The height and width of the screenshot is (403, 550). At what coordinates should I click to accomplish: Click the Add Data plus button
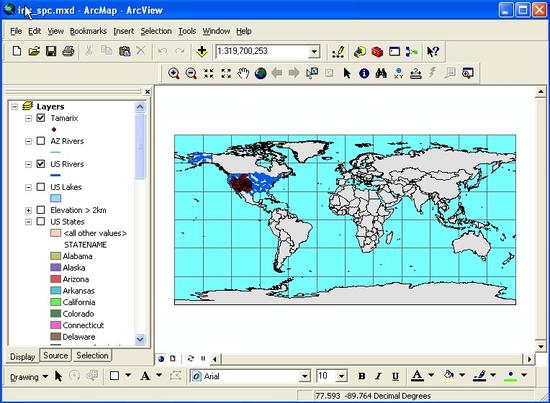point(202,51)
